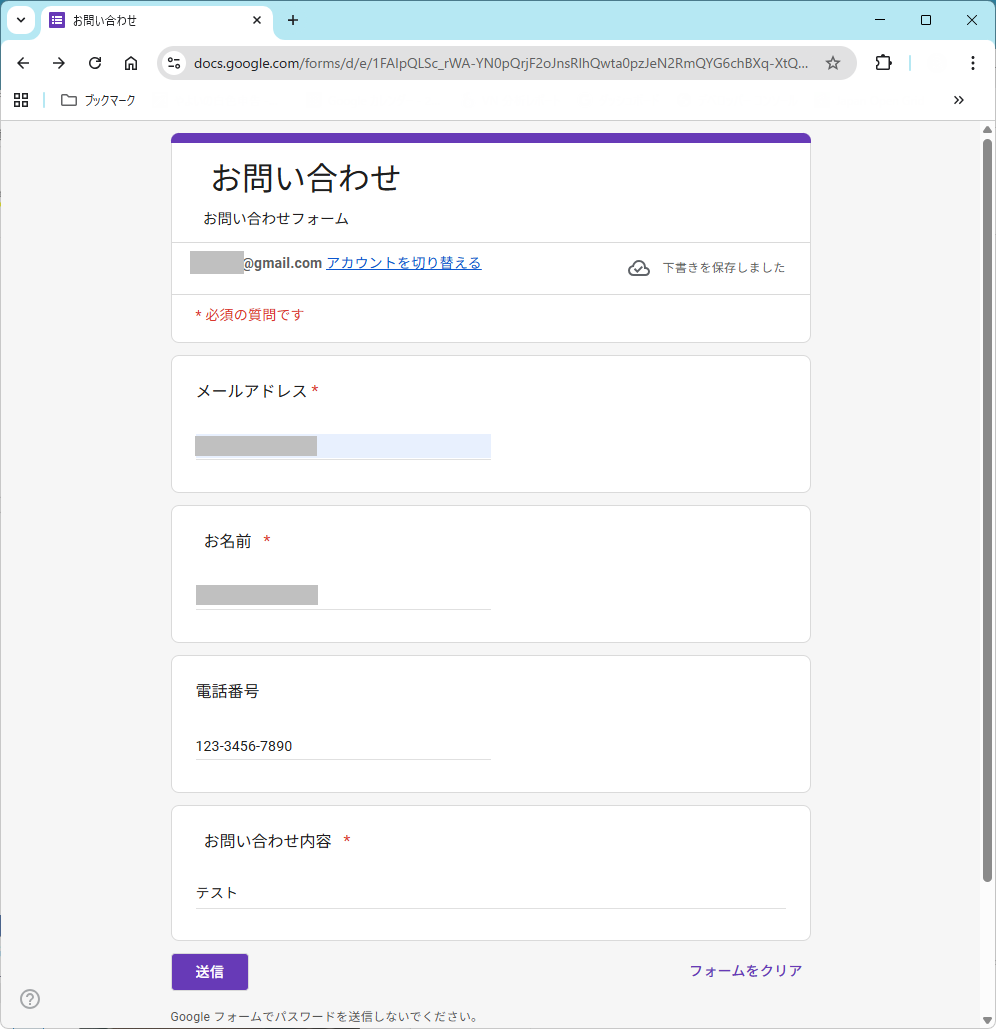
Task: Expand the overflow chevron on bookmarks bar
Action: pos(958,100)
